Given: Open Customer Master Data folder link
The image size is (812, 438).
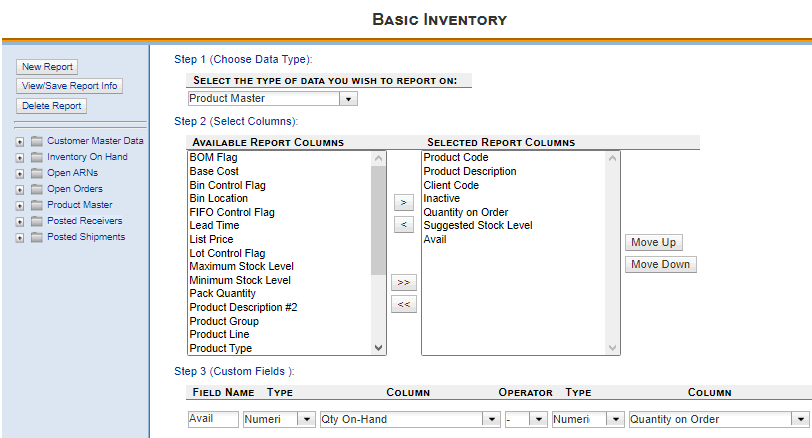Looking at the screenshot, I should tap(95, 141).
